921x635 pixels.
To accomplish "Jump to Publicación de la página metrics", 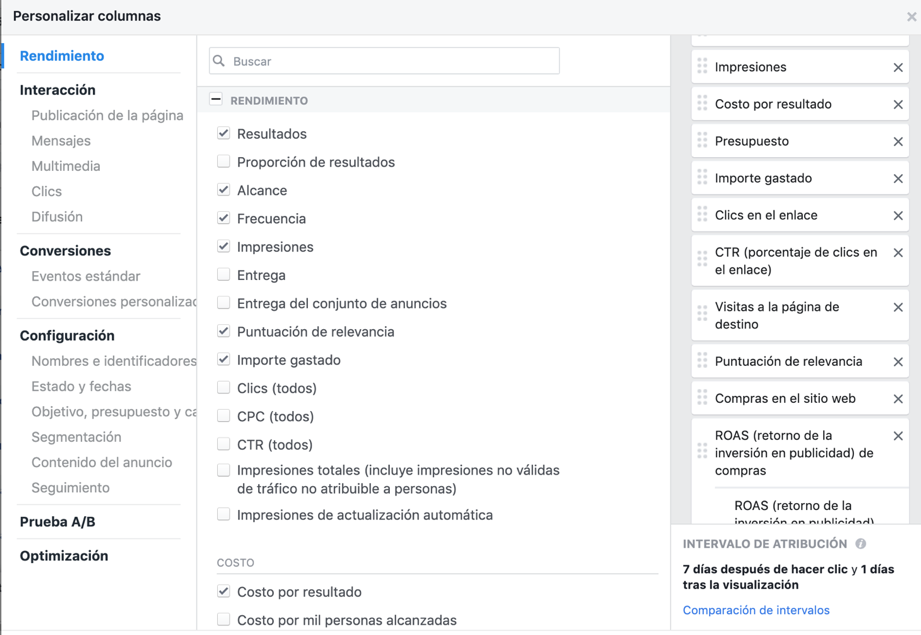I will point(107,115).
